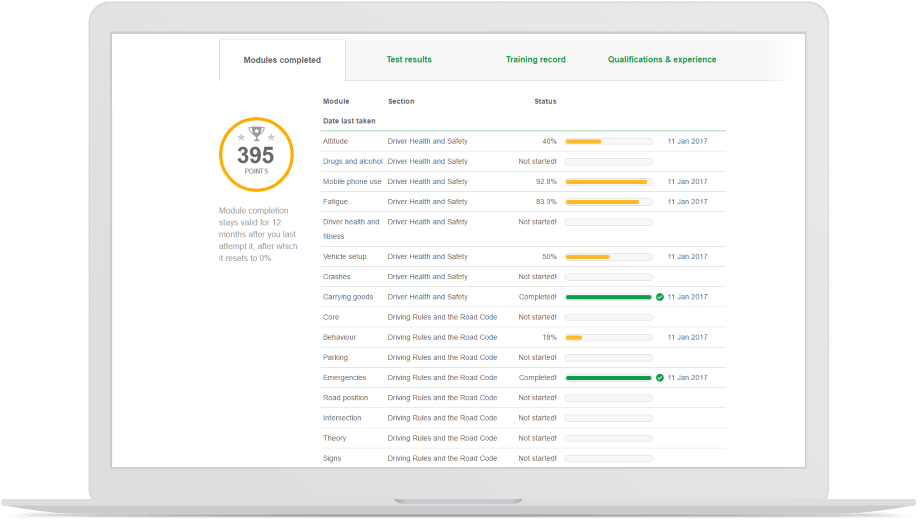Click the empty Signs progress bar
The width and height of the screenshot is (920, 524).
608,459
